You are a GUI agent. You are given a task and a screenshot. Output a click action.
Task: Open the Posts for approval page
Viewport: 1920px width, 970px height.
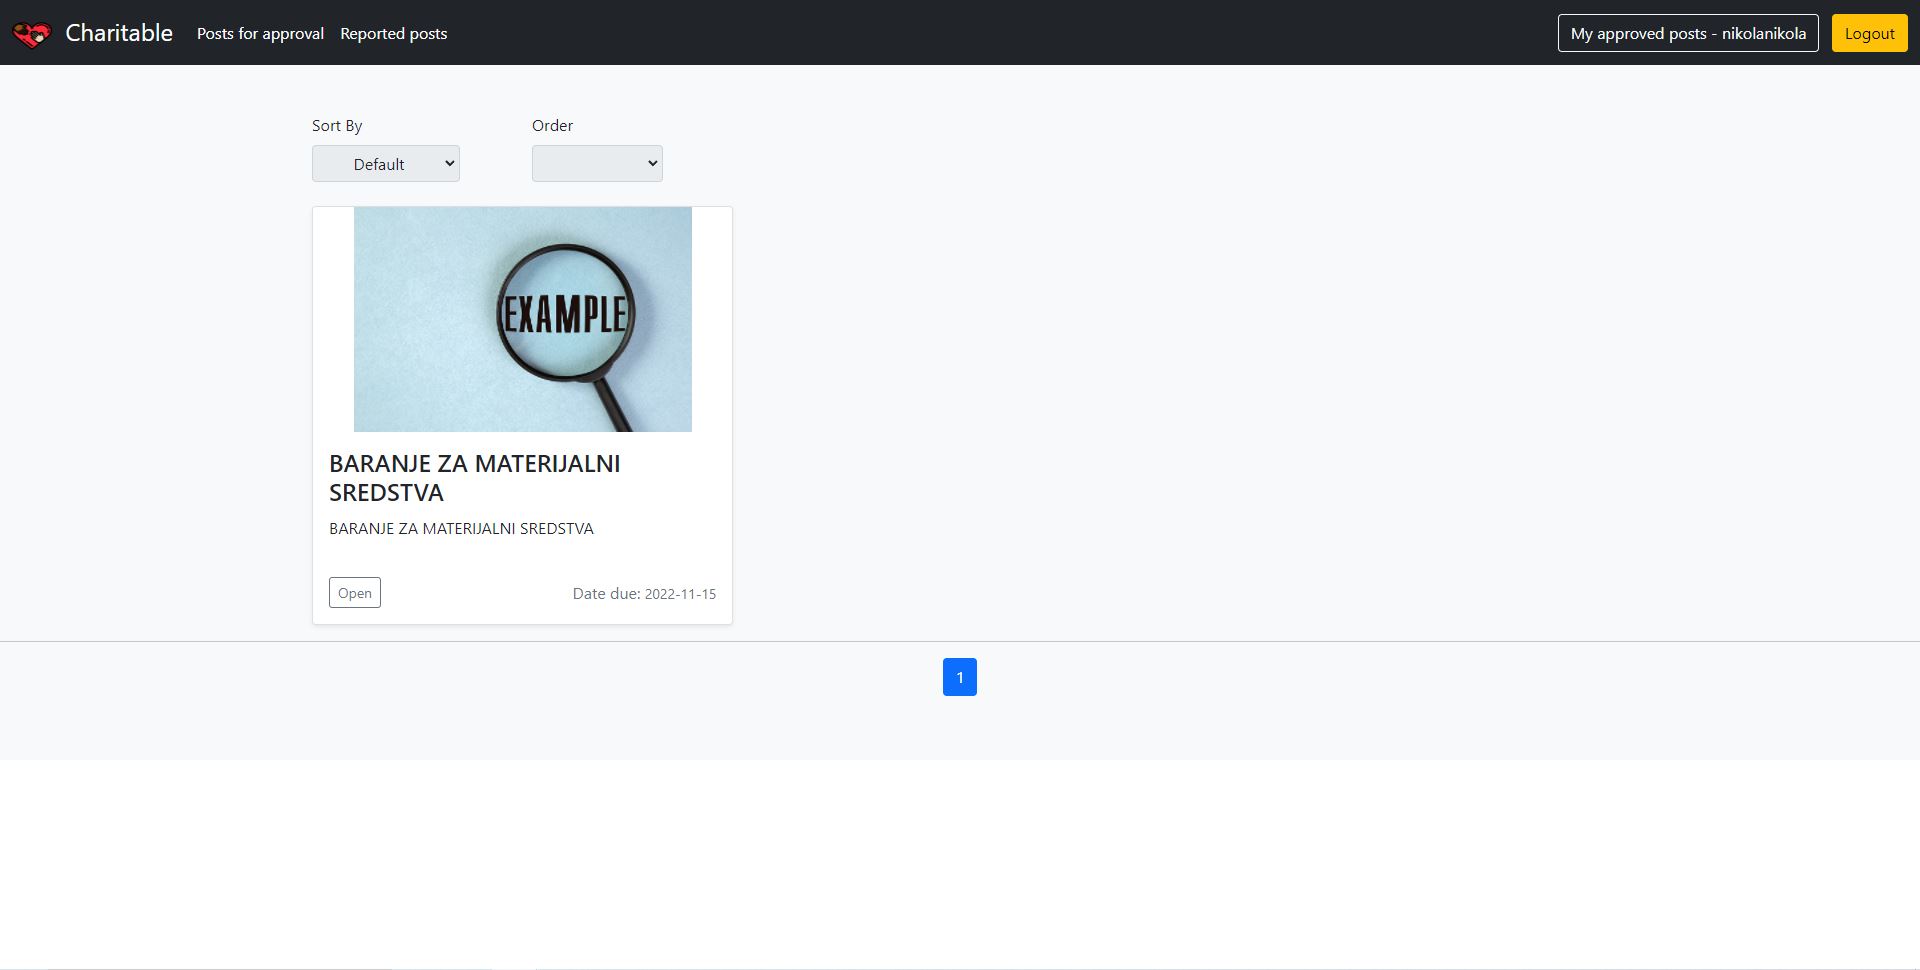tap(260, 34)
